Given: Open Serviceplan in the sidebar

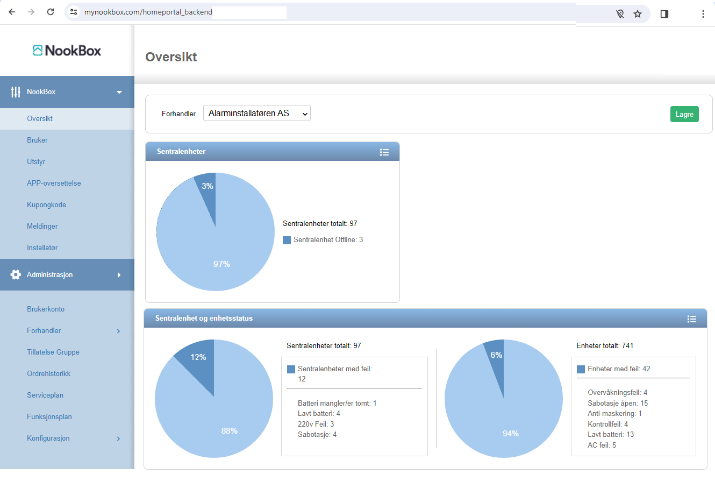Looking at the screenshot, I should click(x=45, y=395).
